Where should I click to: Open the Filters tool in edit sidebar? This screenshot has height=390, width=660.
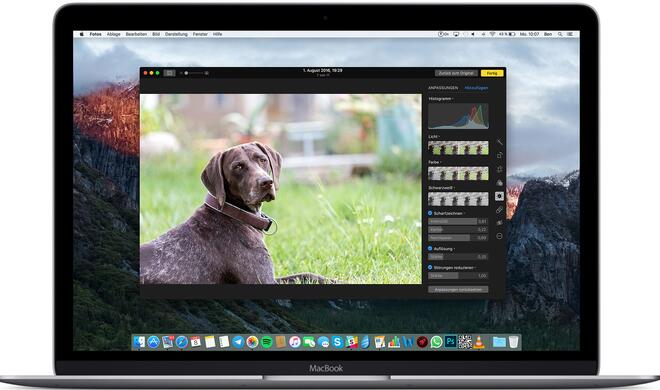[500, 182]
